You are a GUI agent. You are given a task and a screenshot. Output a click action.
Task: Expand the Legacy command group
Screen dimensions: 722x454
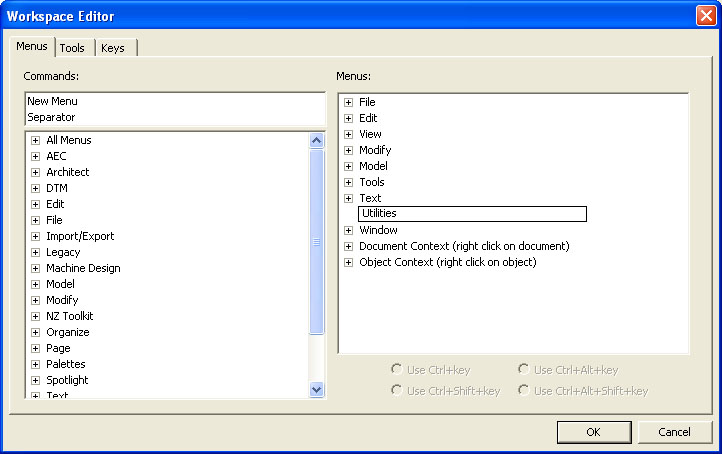click(35, 252)
